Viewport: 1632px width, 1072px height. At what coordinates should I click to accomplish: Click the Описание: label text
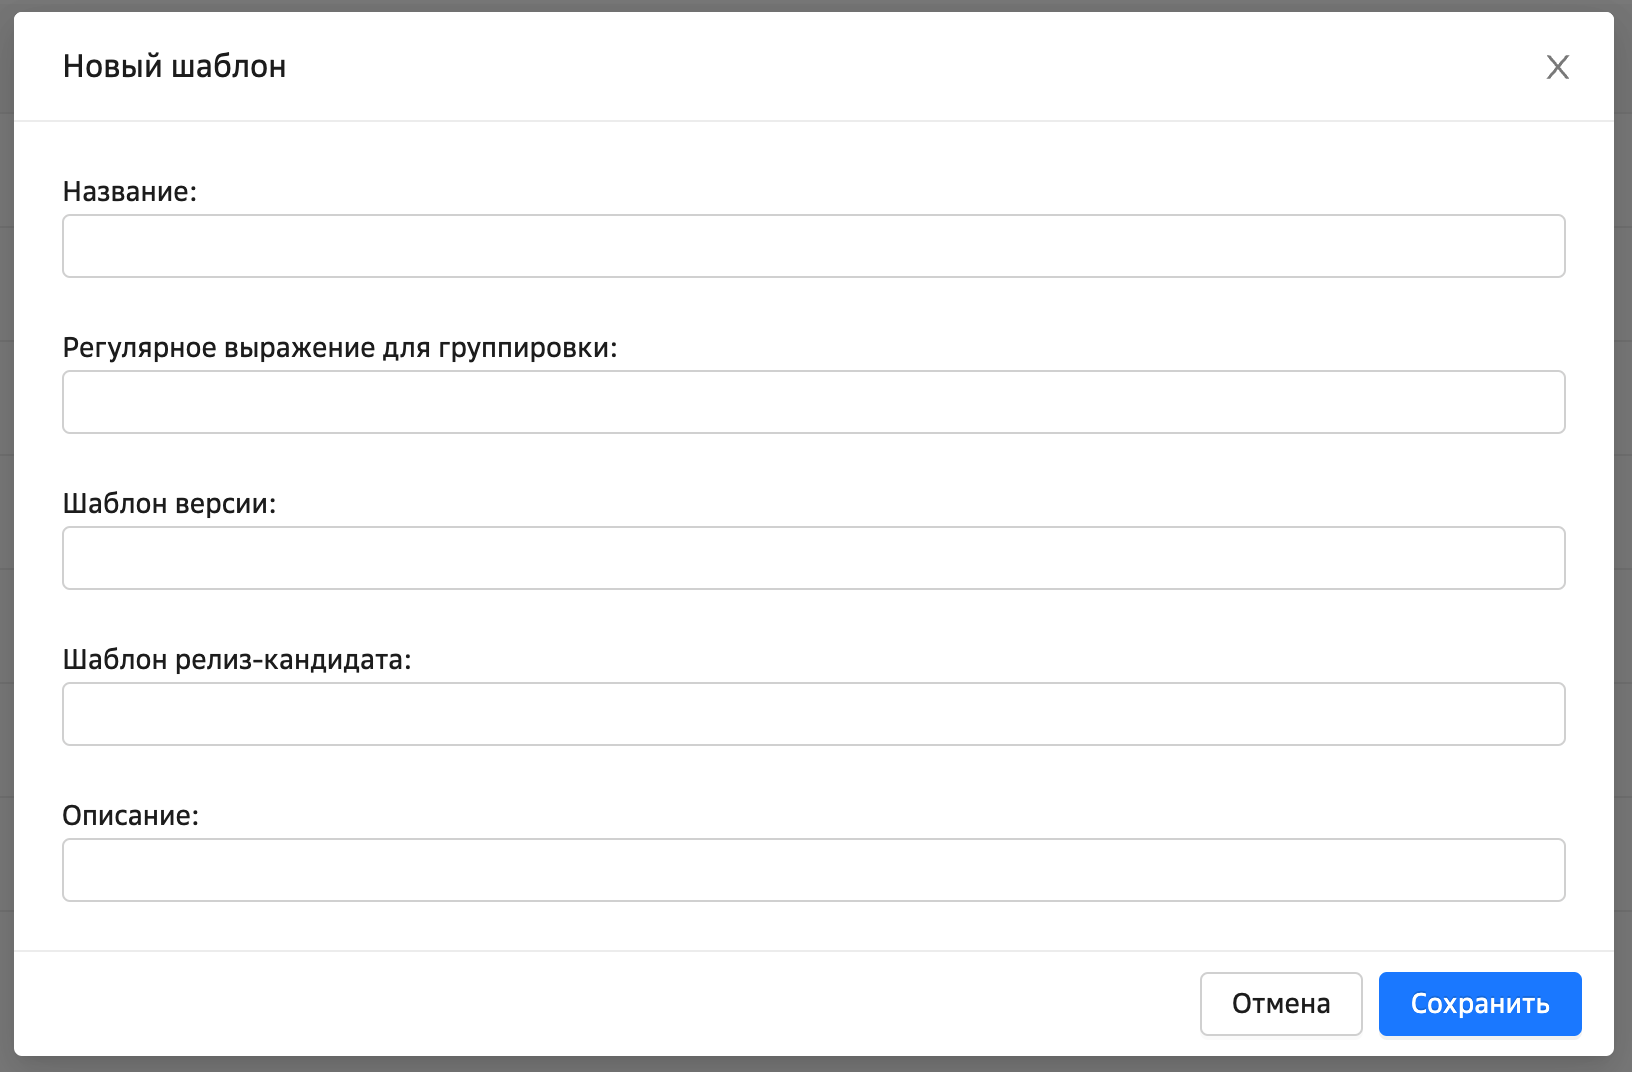(x=131, y=816)
